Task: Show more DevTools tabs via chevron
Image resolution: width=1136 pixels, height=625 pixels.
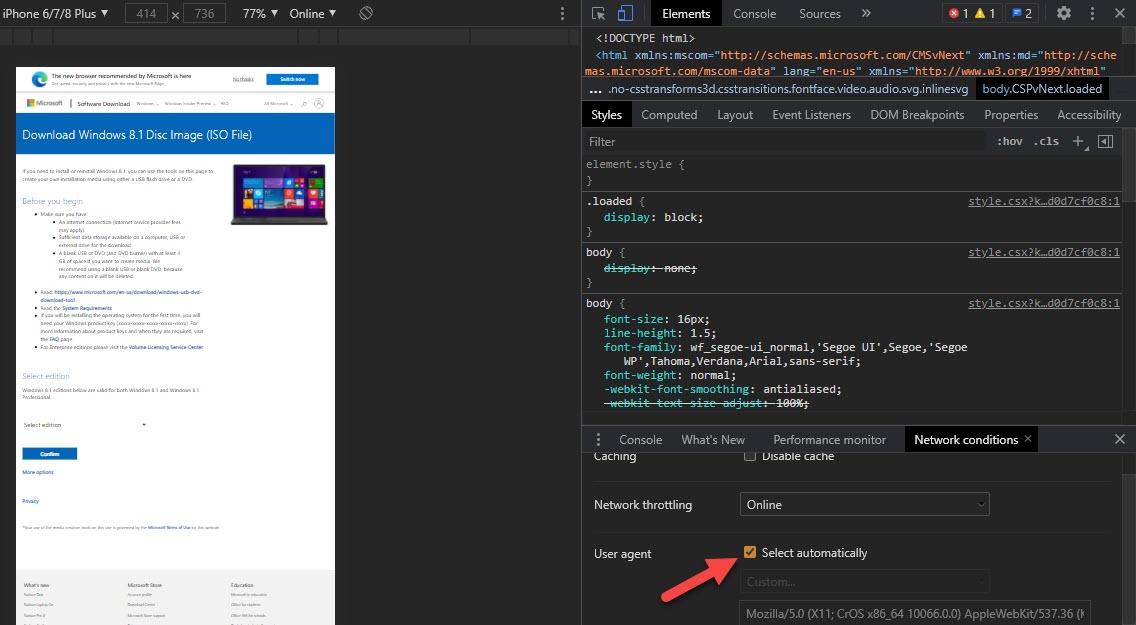Action: [866, 14]
